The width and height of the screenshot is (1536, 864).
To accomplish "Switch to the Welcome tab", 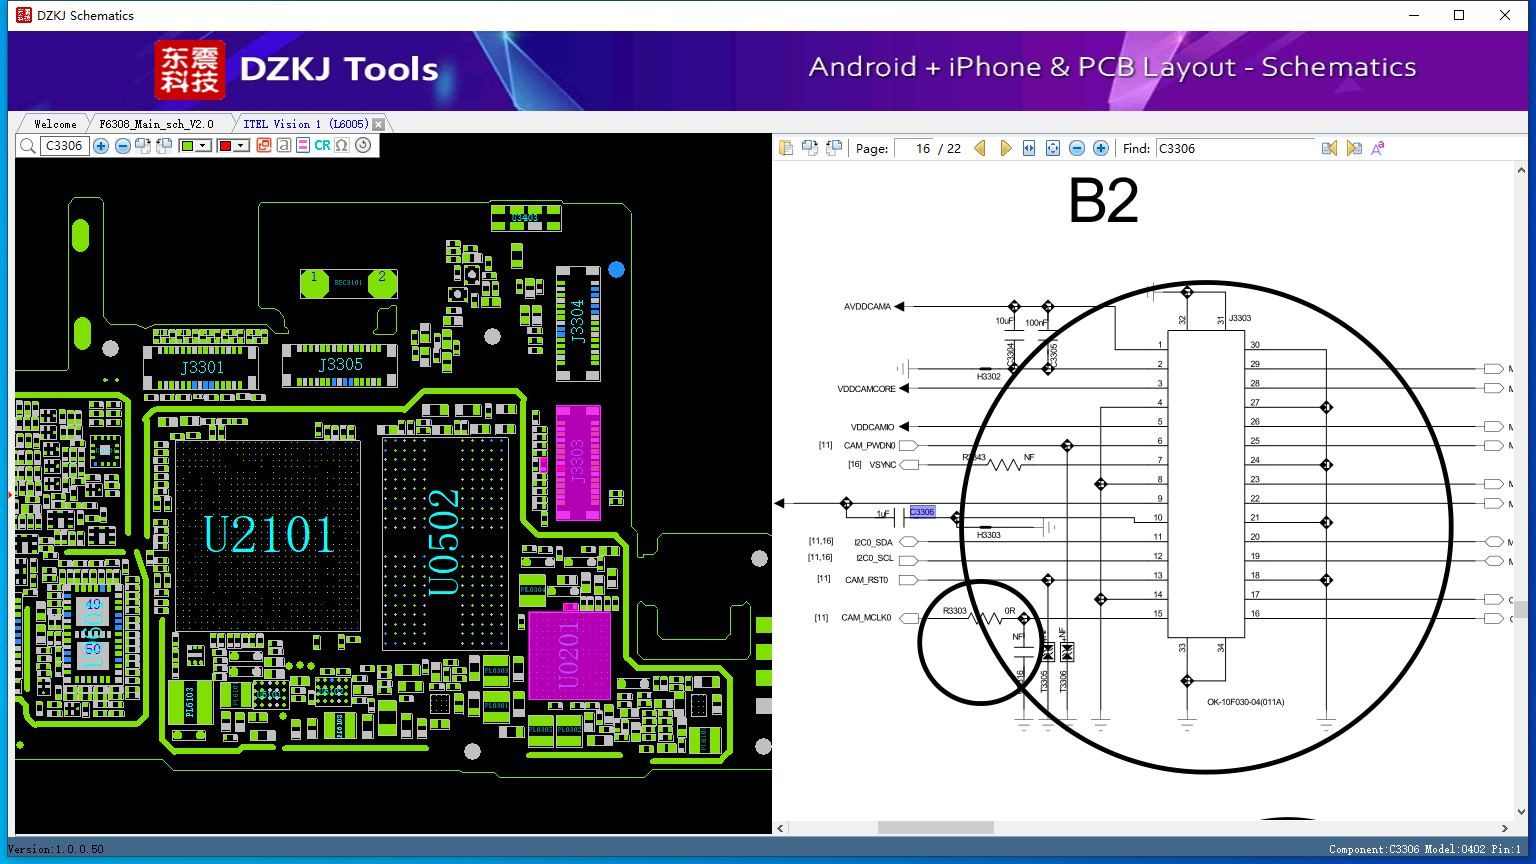I will pyautogui.click(x=55, y=124).
